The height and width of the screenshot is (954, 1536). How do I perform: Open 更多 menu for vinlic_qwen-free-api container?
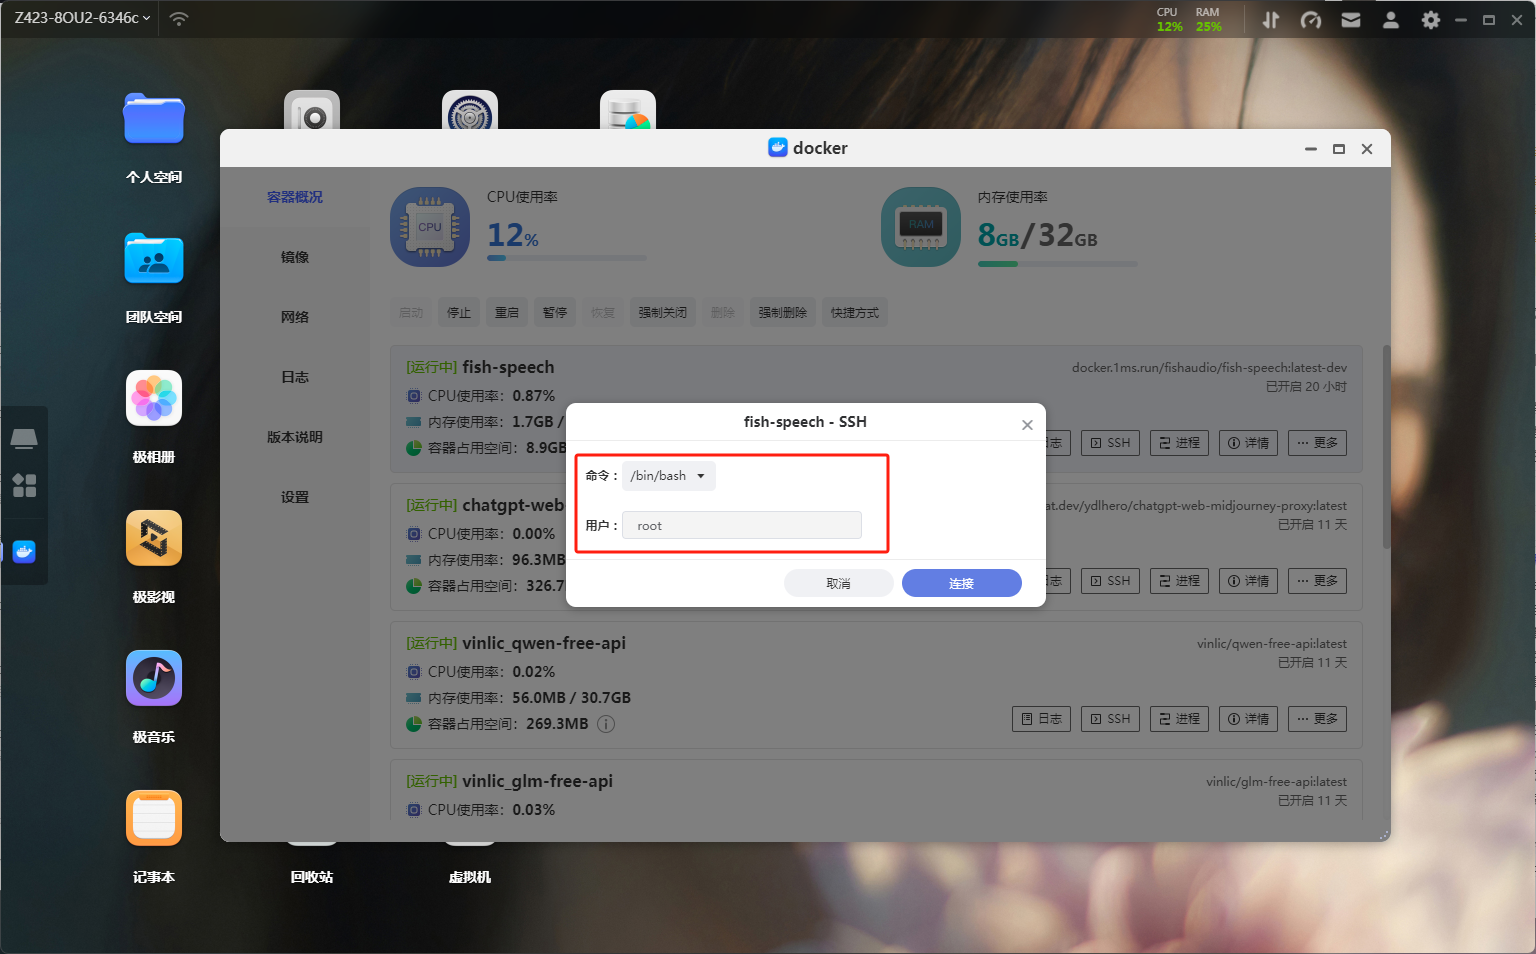pyautogui.click(x=1317, y=719)
